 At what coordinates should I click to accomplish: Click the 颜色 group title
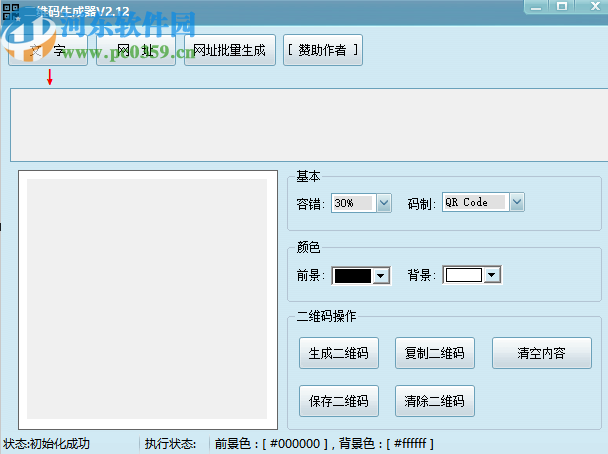tap(308, 247)
